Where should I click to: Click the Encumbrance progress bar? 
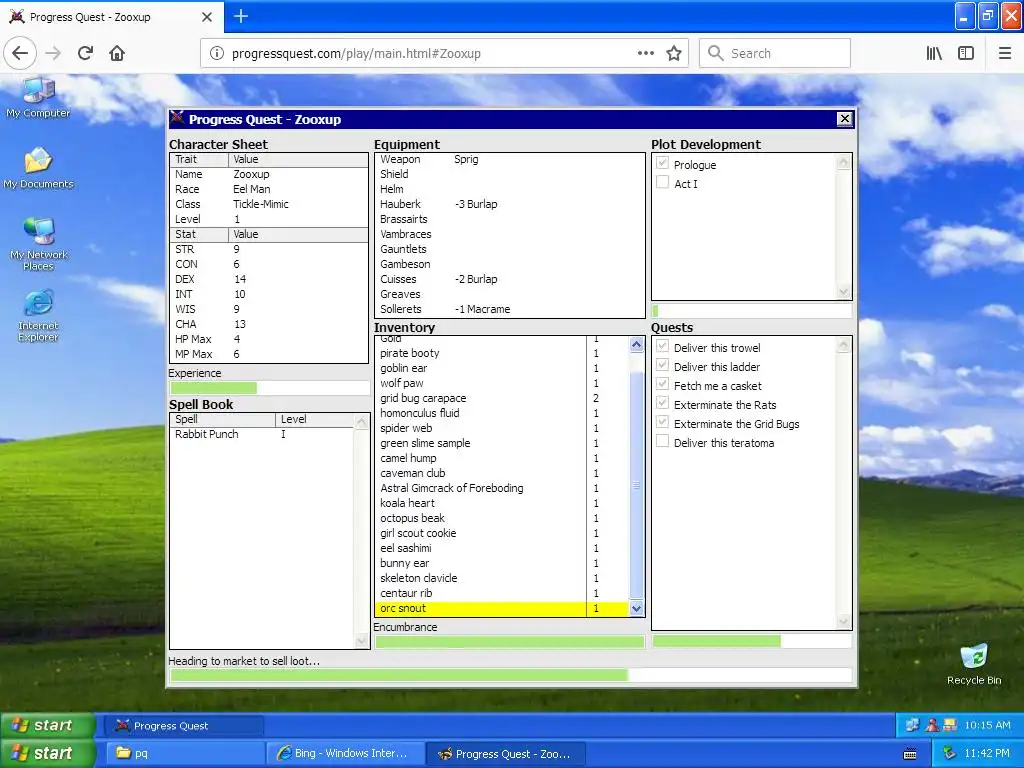509,642
